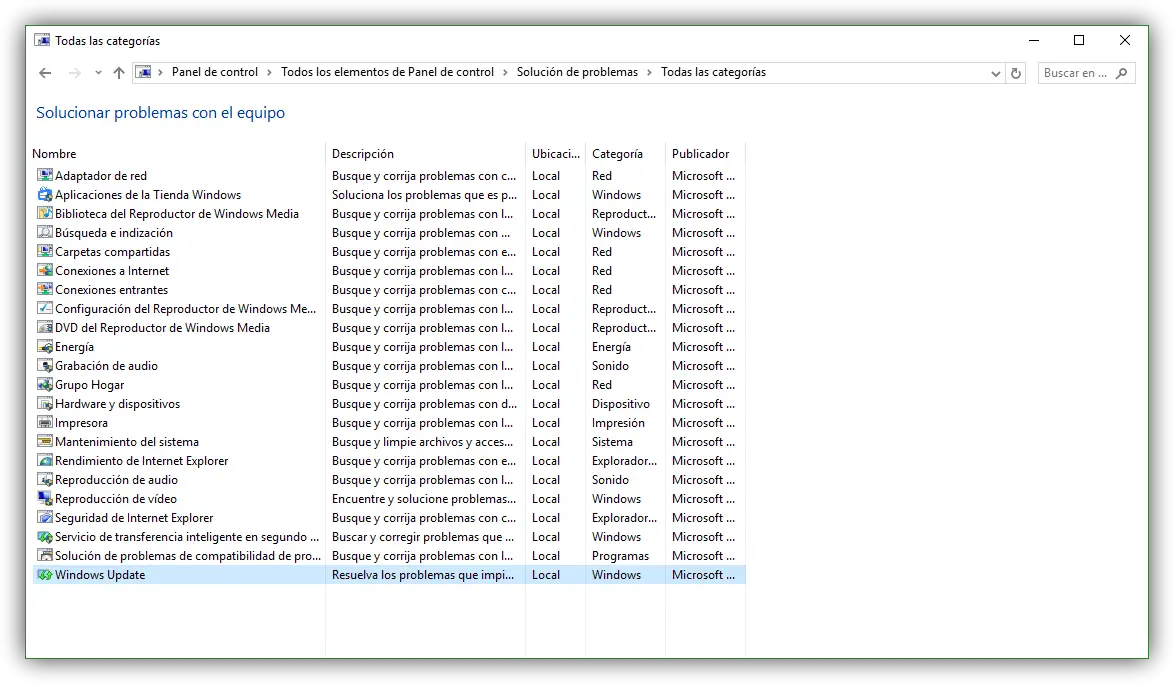Select the Energía entry name
The width and height of the screenshot is (1174, 684).
(x=74, y=347)
